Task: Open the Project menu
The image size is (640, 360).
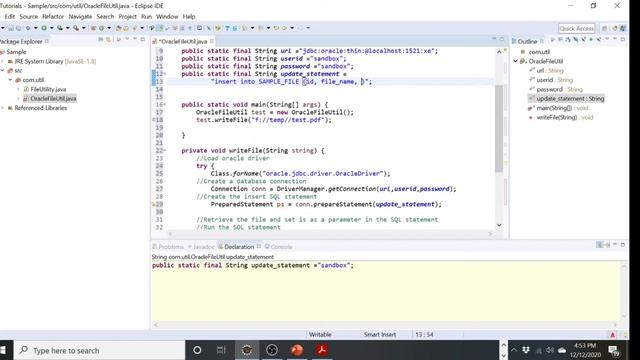Action: [x=127, y=17]
